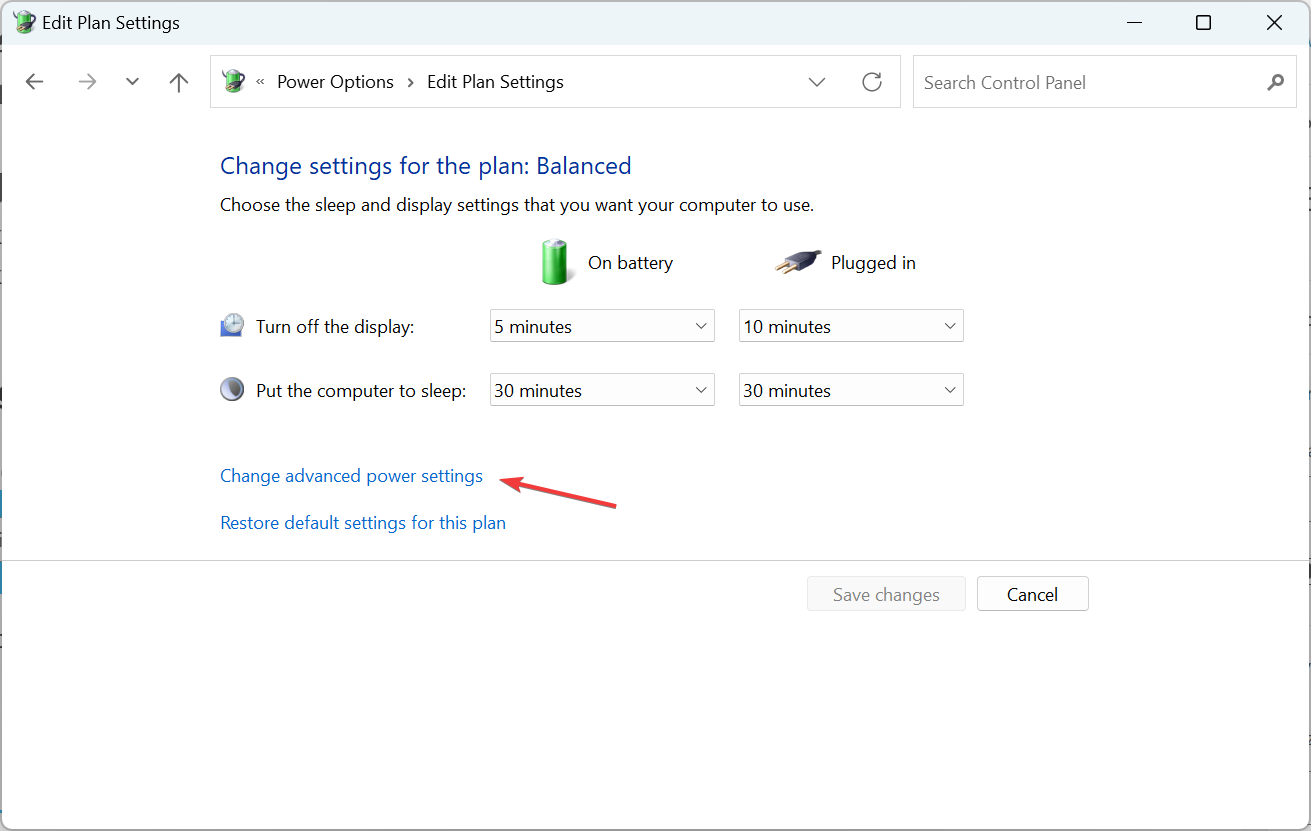Click the Up one level arrow
Image resolution: width=1311 pixels, height=831 pixels.
pos(178,81)
